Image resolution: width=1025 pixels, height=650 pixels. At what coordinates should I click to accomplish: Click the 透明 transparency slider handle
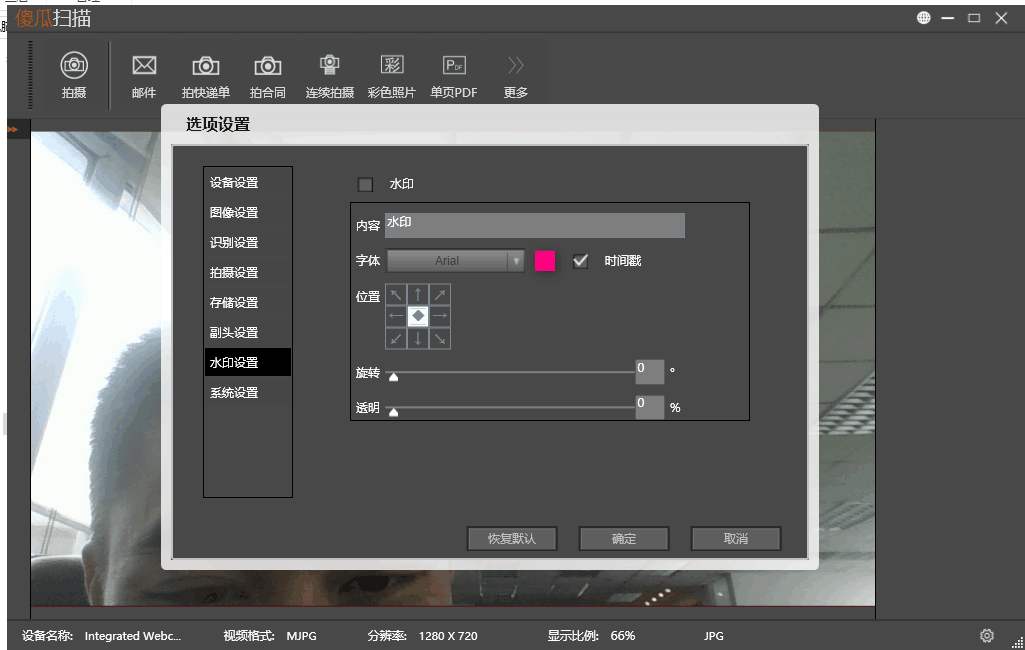[x=394, y=412]
